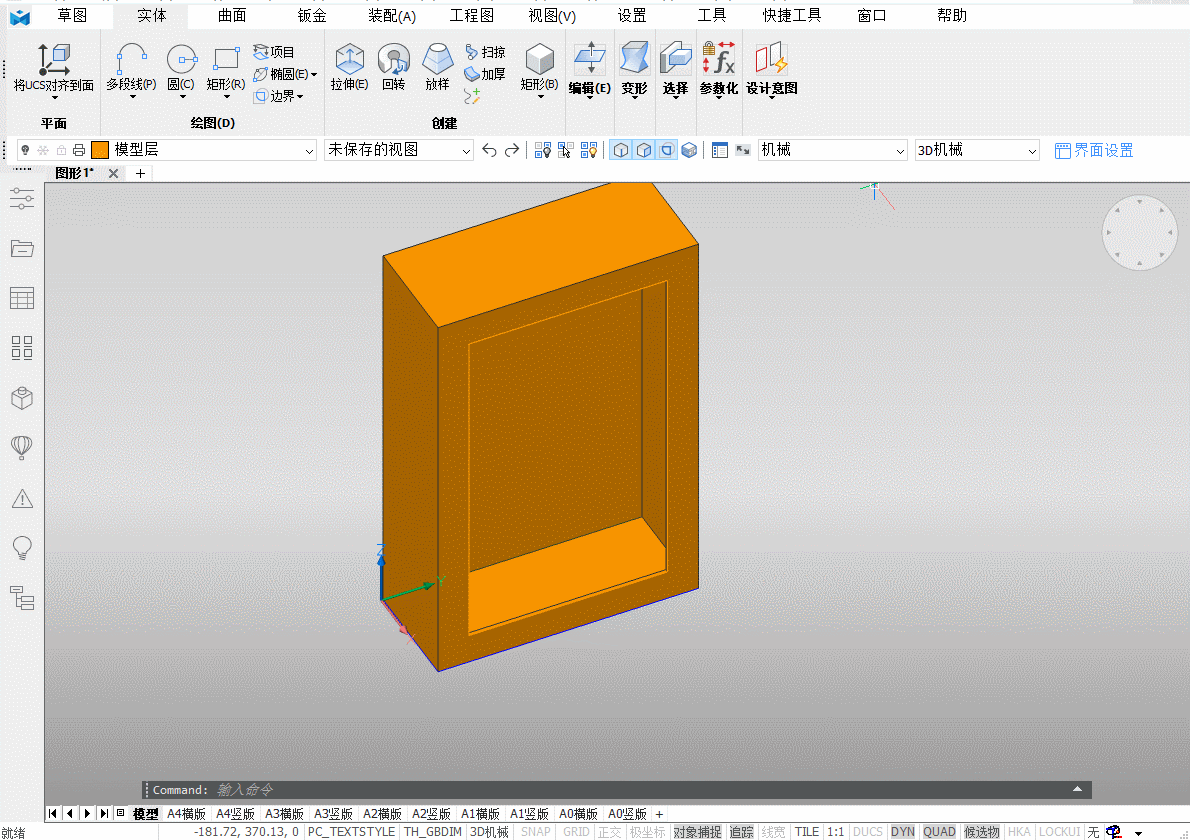Viewport: 1190px width, 840px height.
Task: Click the 界面设置 interface settings link
Action: tap(1094, 150)
